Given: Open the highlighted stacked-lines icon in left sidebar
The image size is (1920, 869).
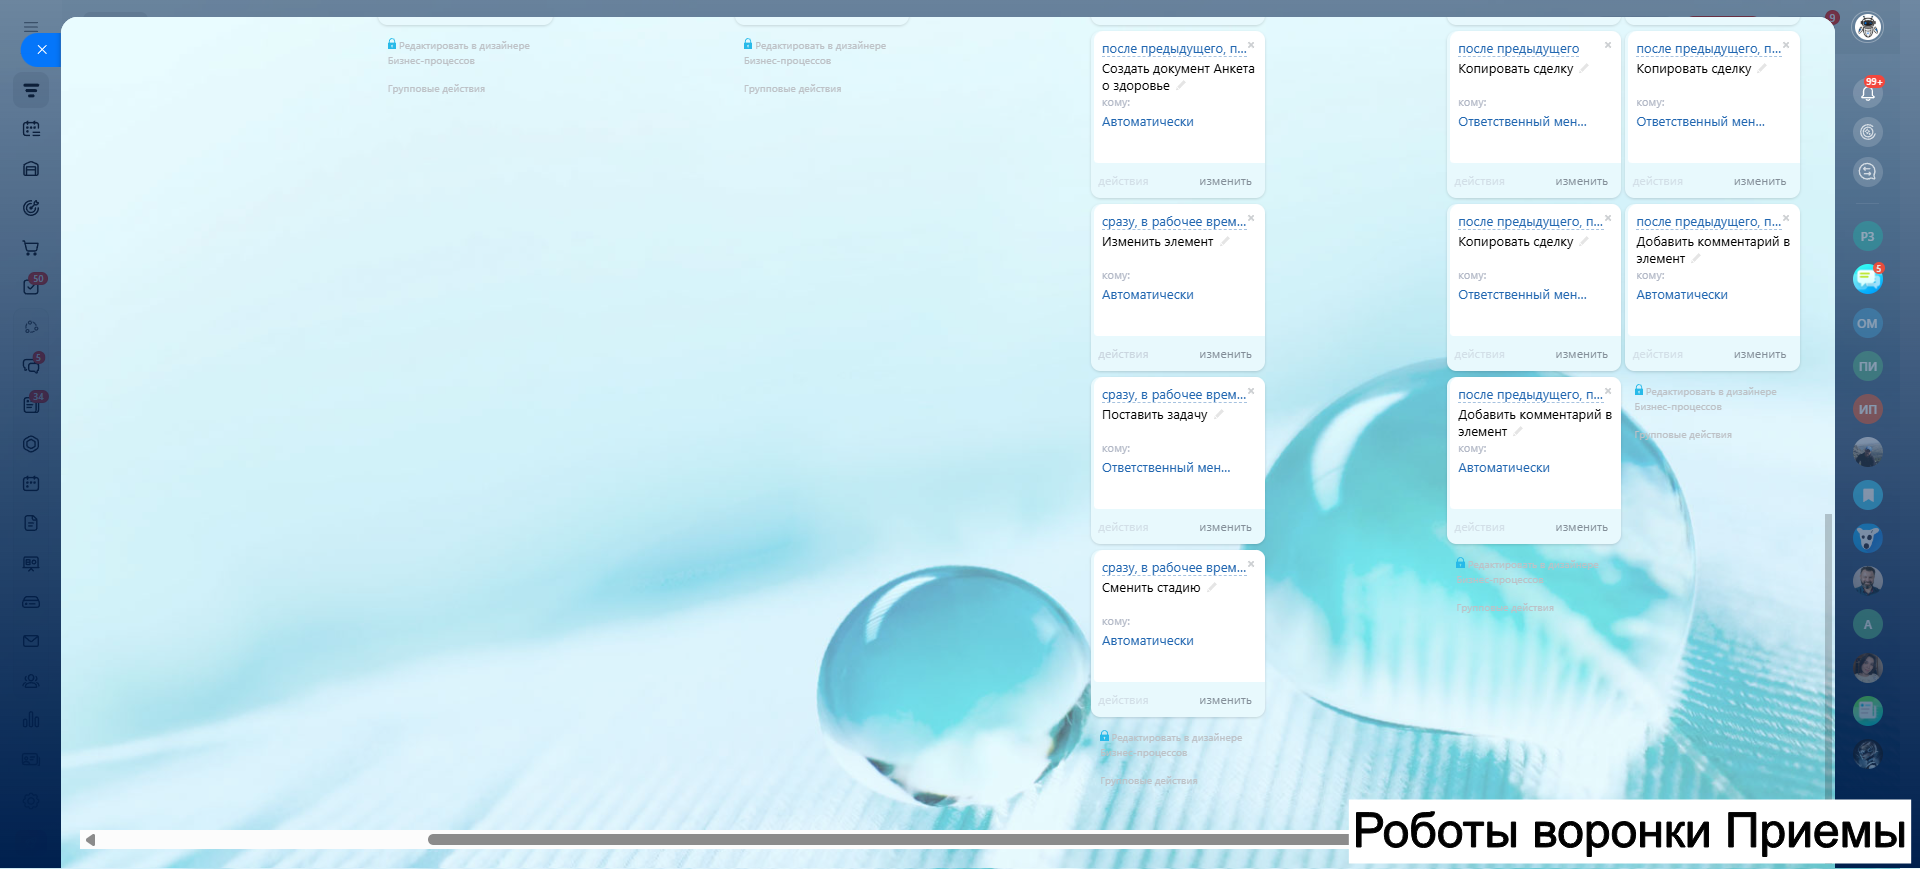Looking at the screenshot, I should click(x=31, y=90).
